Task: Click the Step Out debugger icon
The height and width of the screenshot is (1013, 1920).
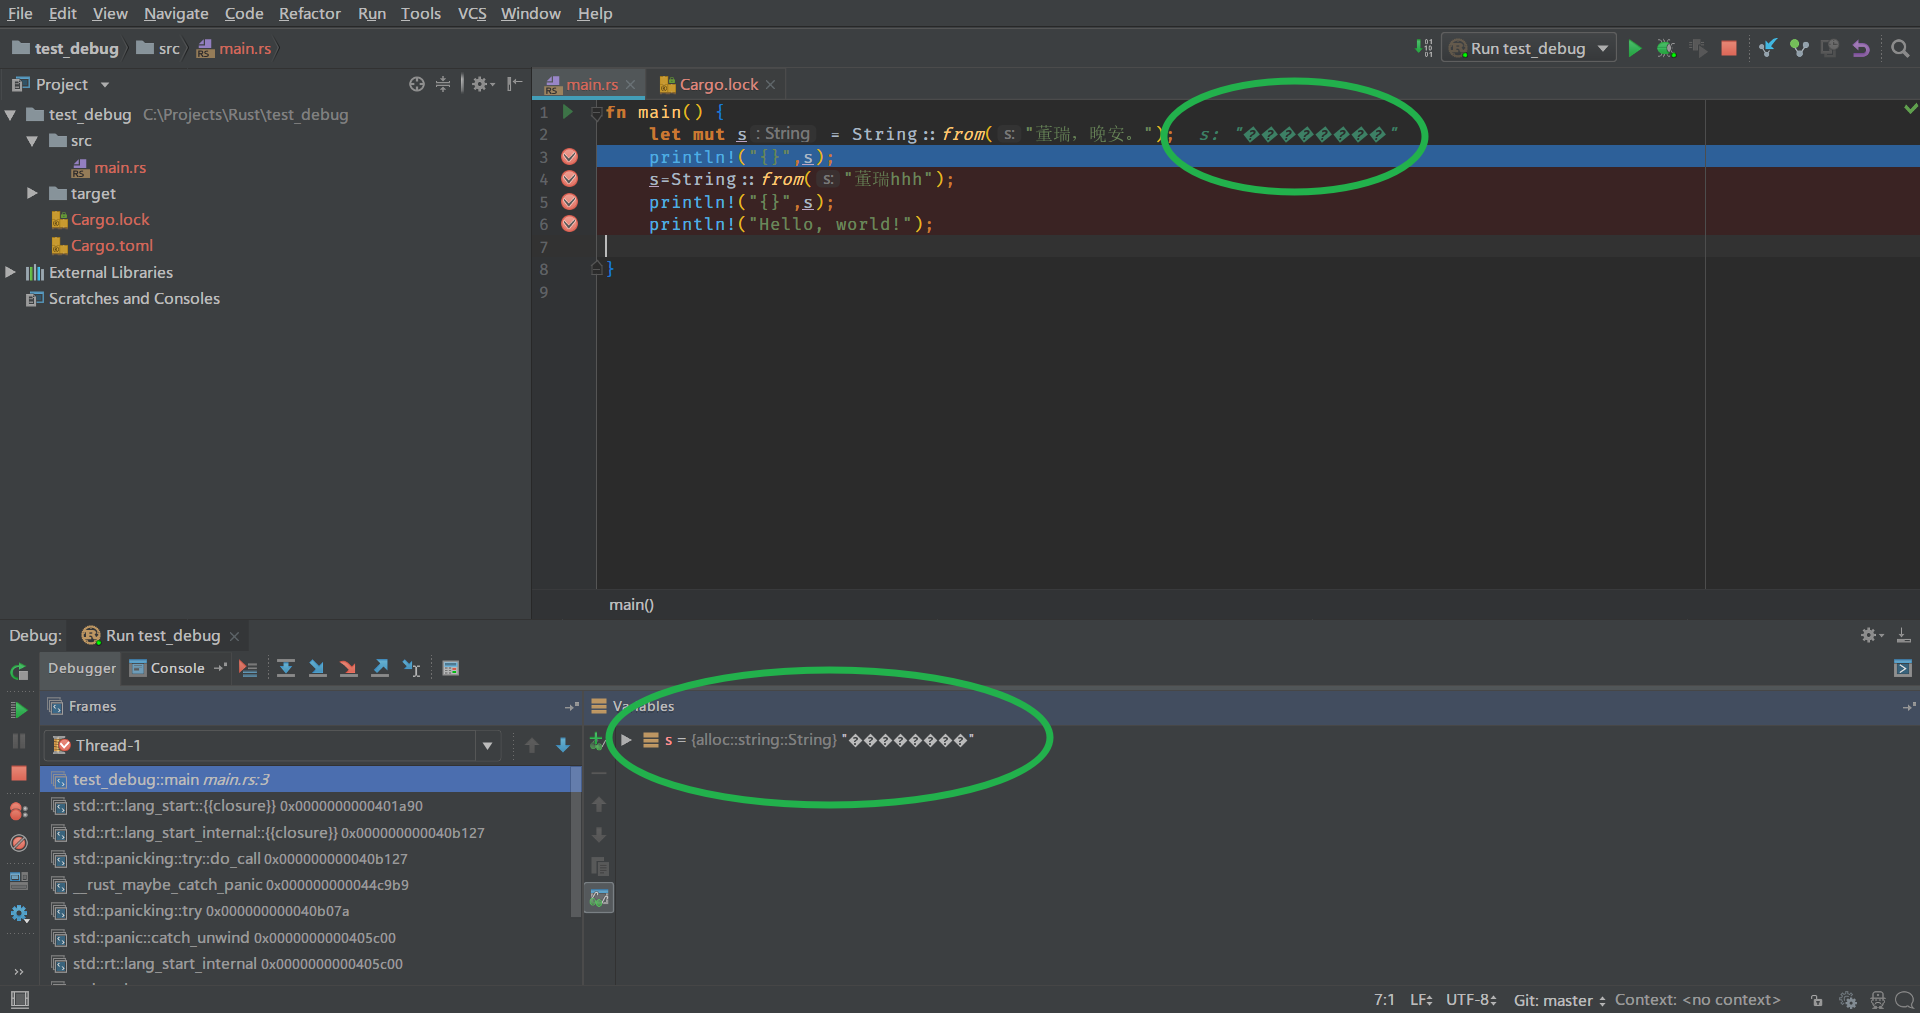Action: (x=380, y=667)
